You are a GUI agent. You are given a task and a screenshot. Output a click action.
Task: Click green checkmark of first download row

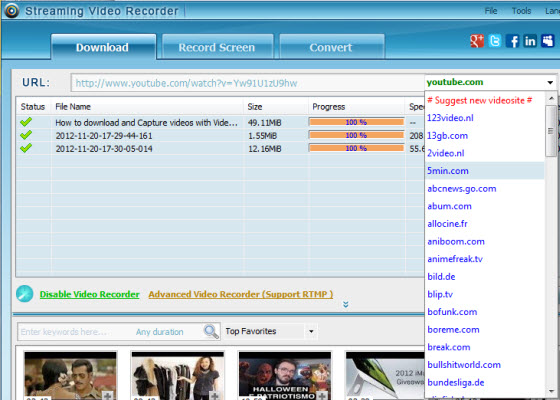tap(26, 122)
